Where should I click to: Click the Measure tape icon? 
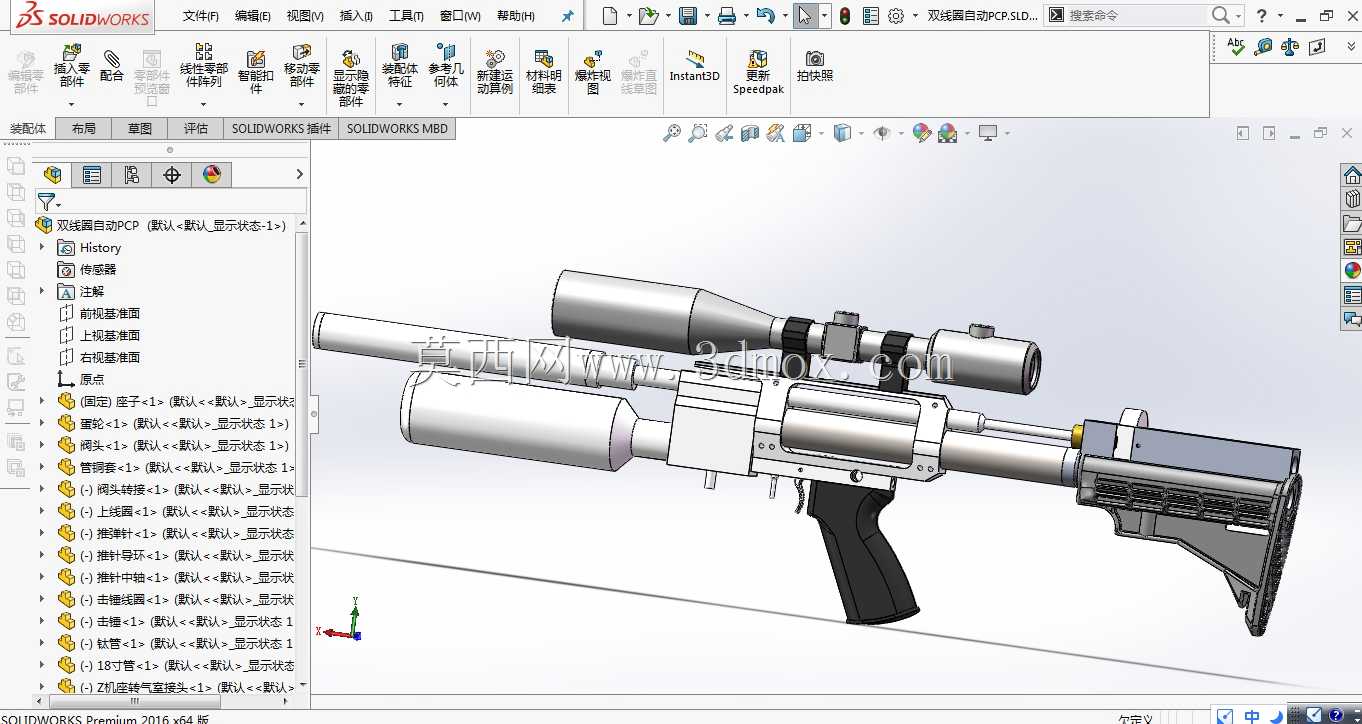click(x=1264, y=46)
